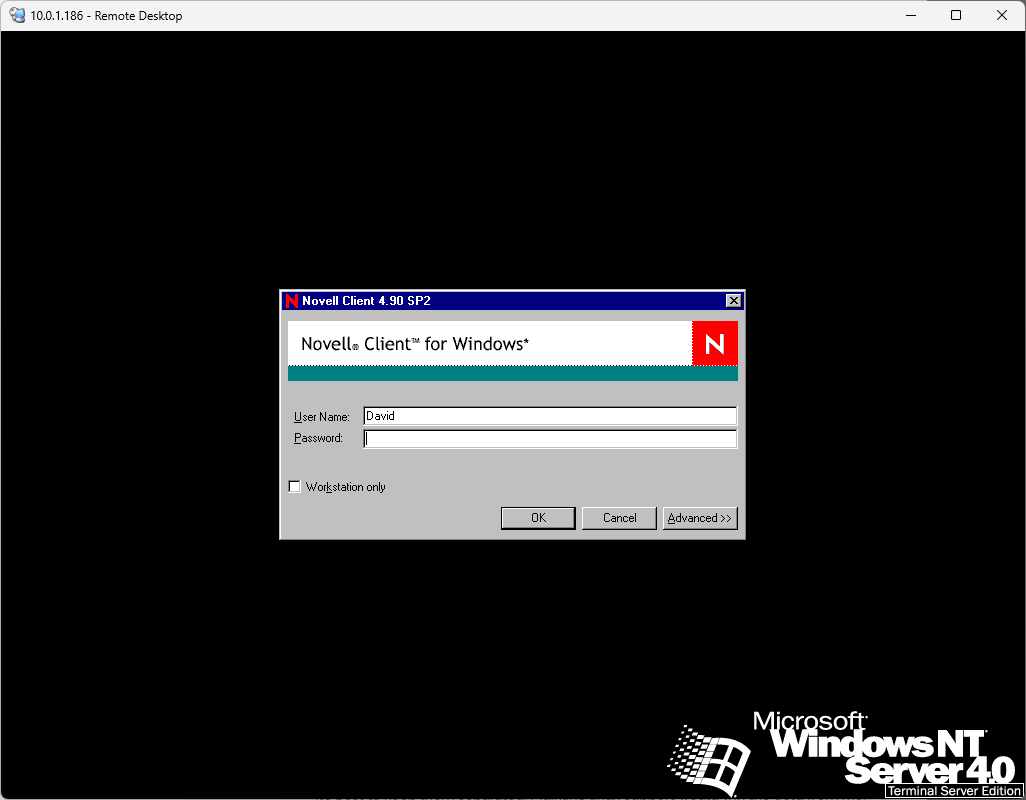This screenshot has width=1026, height=800.
Task: Enable the Workstation only checkbox
Action: click(x=294, y=487)
